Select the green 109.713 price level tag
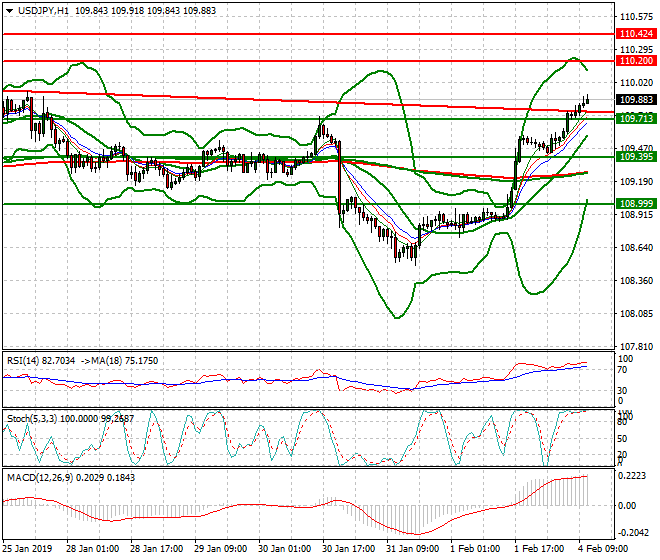The image size is (660, 560). tap(636, 119)
